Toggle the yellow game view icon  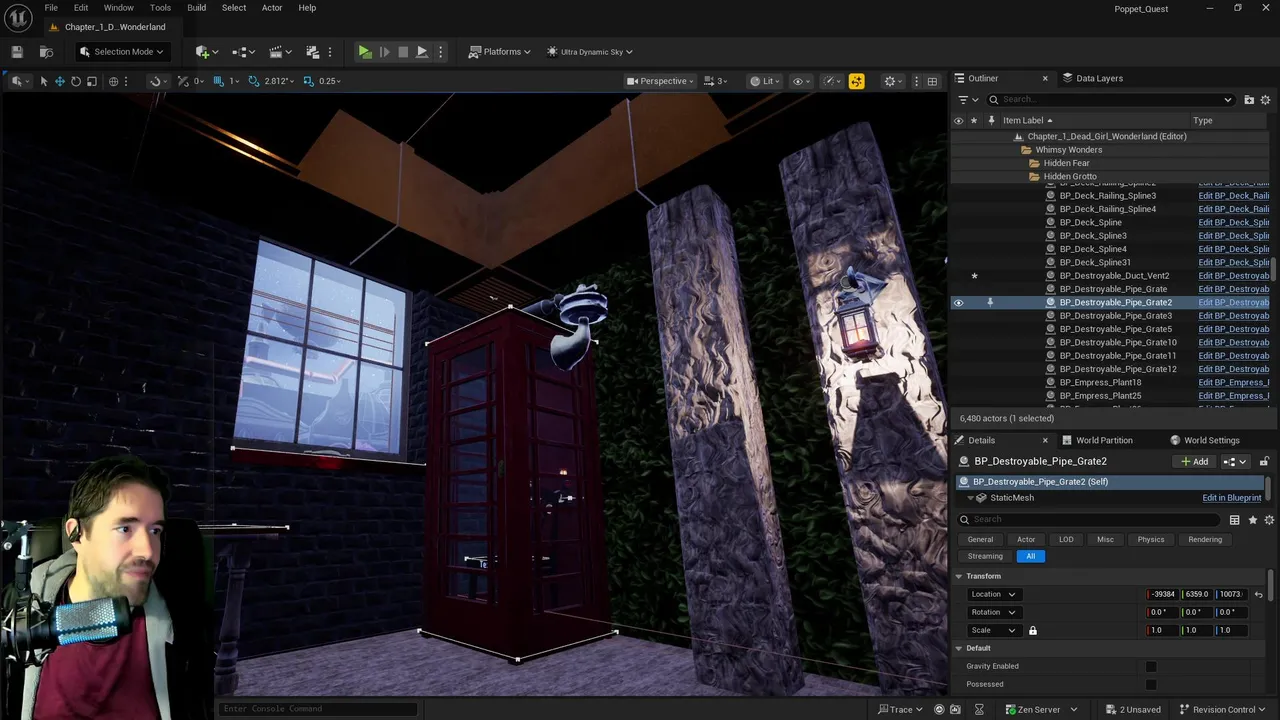tap(856, 81)
